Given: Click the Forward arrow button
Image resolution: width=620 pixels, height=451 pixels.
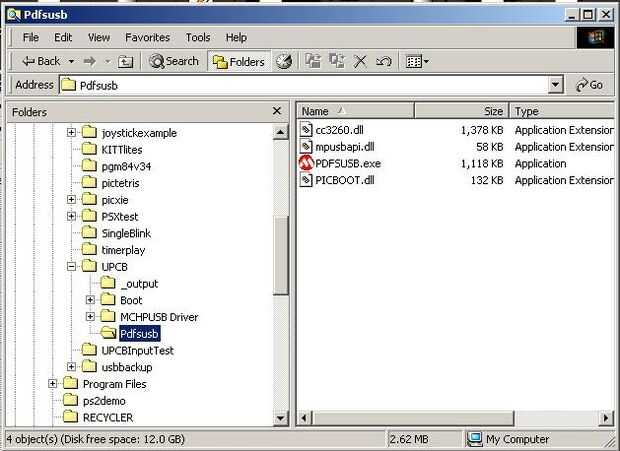Looking at the screenshot, I should click(x=90, y=61).
